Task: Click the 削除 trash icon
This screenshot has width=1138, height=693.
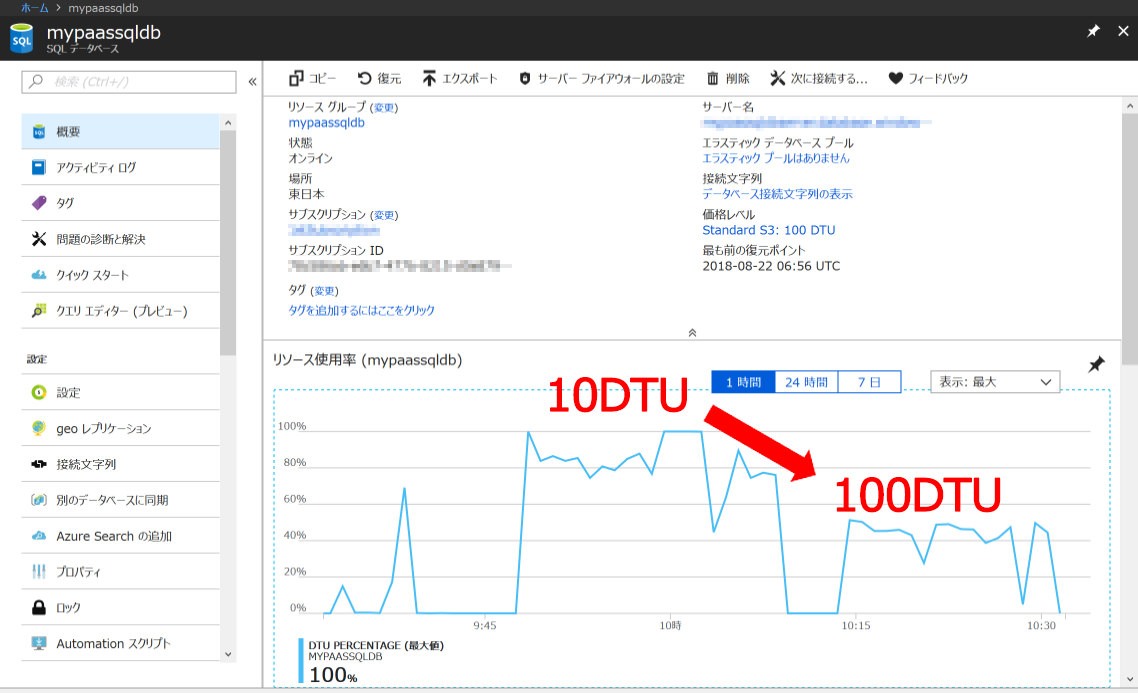Action: (713, 78)
